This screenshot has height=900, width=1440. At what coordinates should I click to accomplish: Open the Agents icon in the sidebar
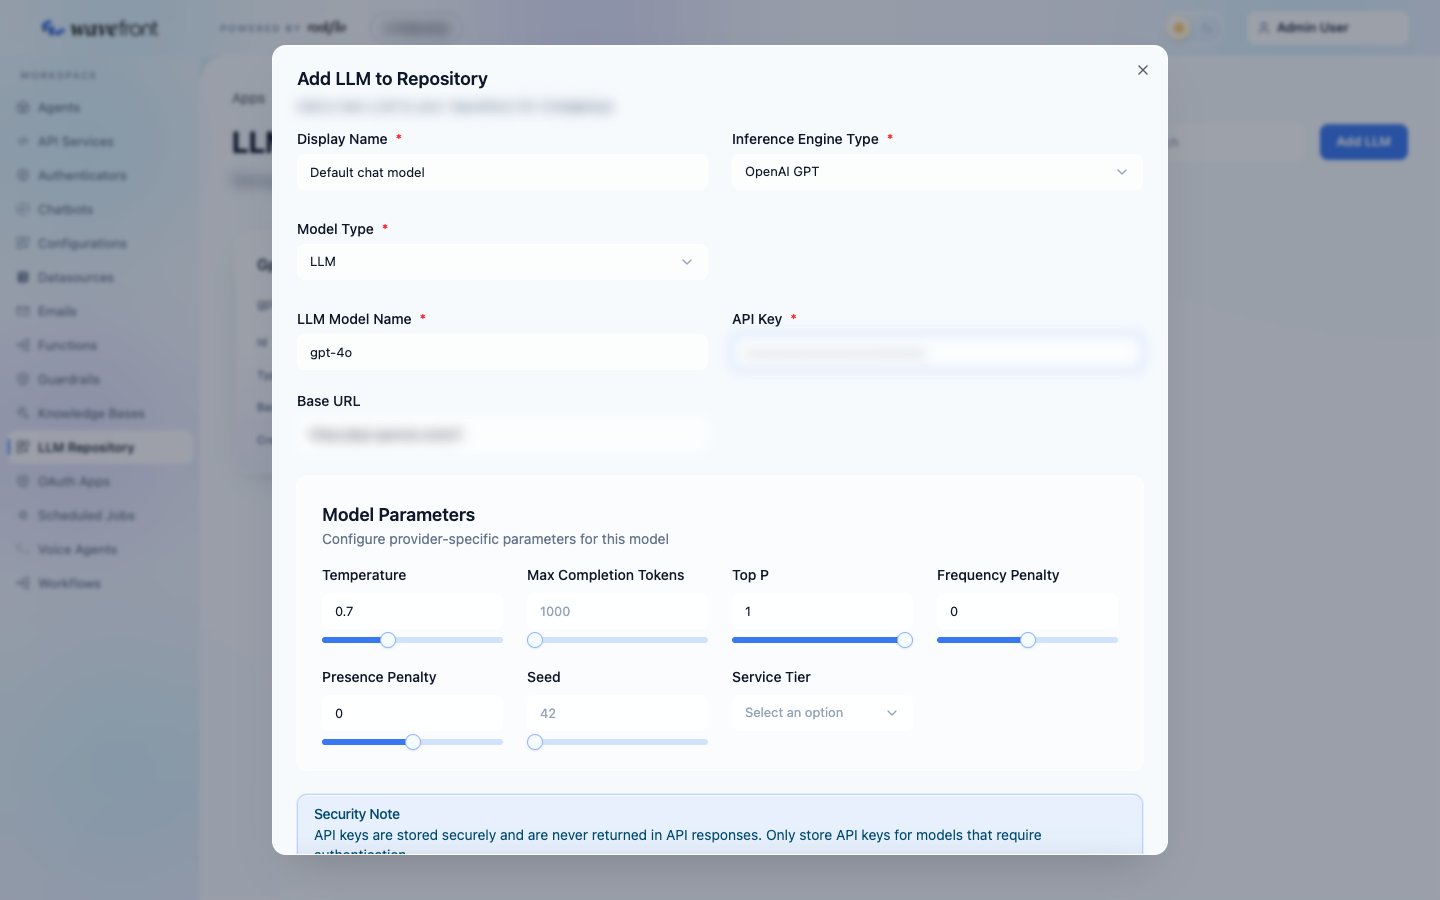point(23,107)
